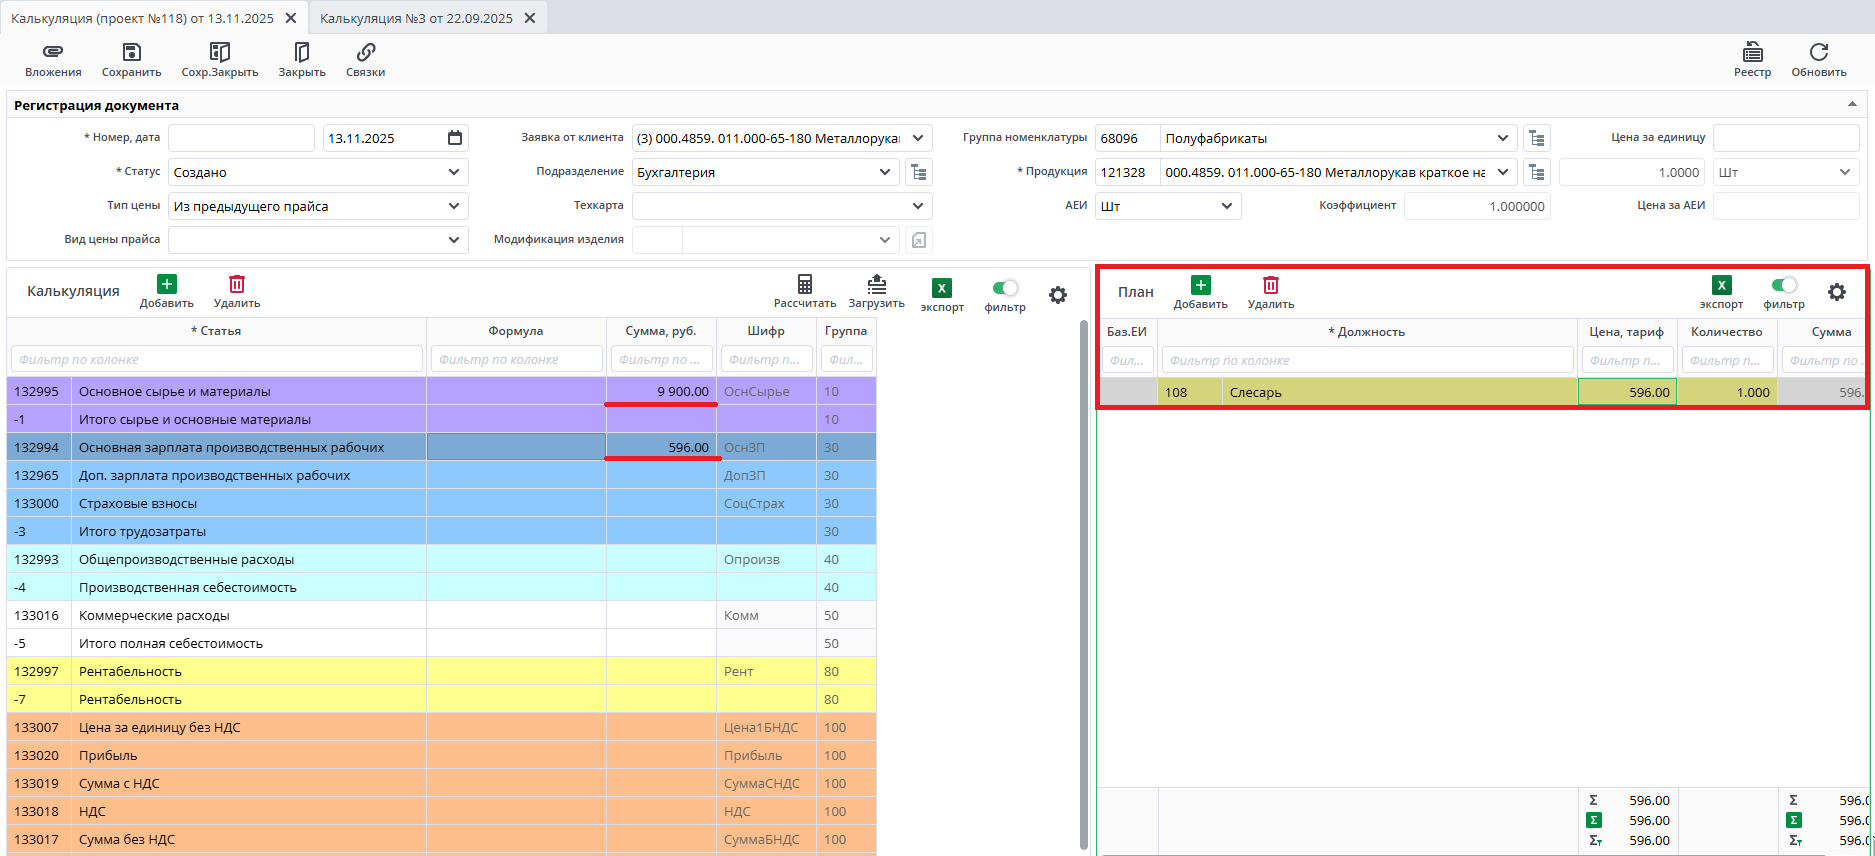Screen dimensions: 1875x856
Task: Click the Сохранить save icon
Action: tap(131, 52)
